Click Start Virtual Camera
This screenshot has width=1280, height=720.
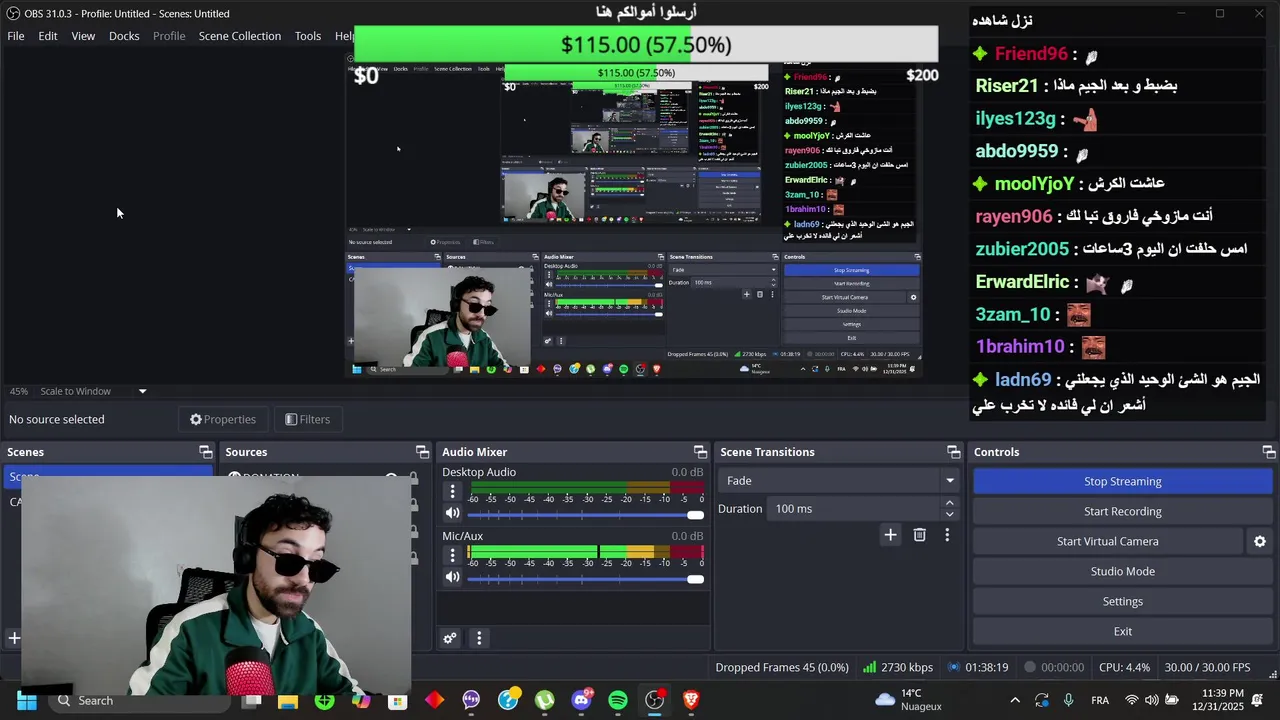click(1108, 541)
